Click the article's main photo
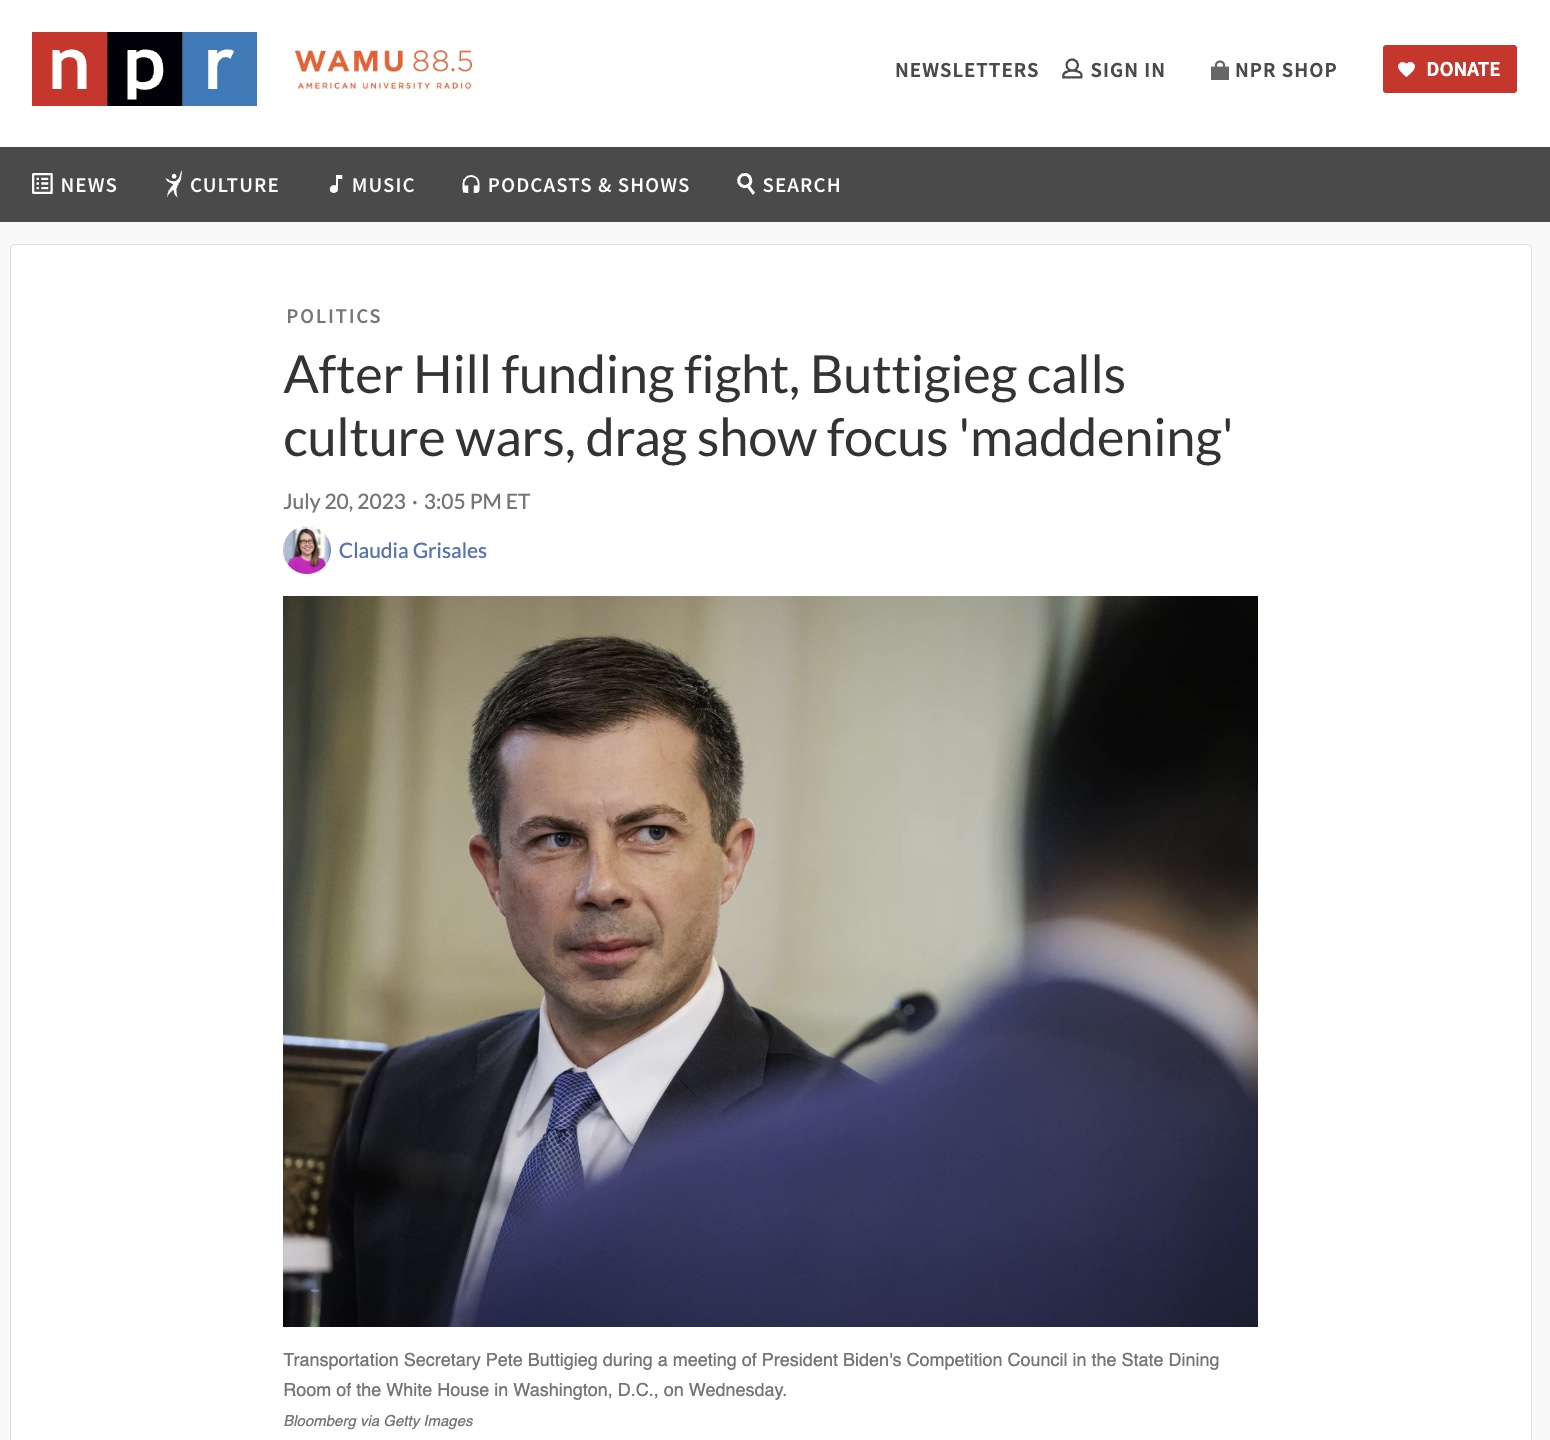Image resolution: width=1550 pixels, height=1440 pixels. pyautogui.click(x=770, y=961)
